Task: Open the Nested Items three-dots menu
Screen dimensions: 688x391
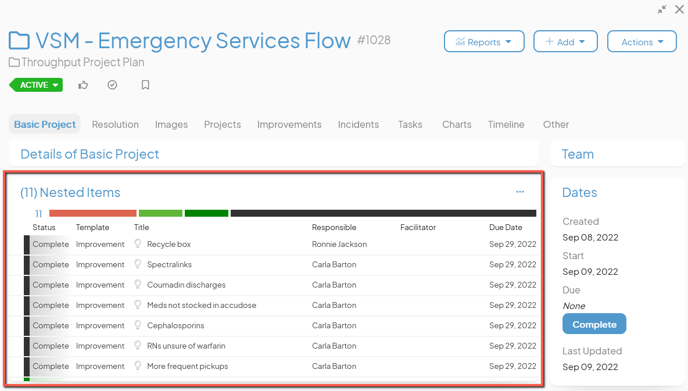Action: 520,192
